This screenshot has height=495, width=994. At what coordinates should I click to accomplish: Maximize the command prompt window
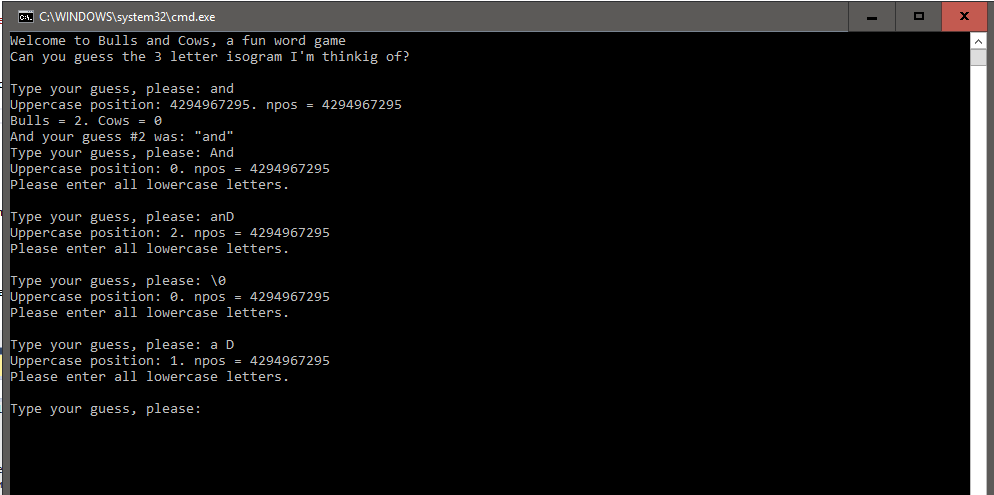pos(918,16)
